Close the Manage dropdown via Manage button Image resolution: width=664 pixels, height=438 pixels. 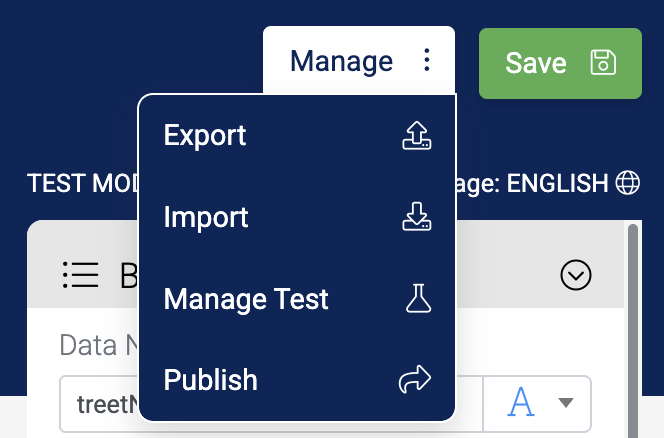pos(359,60)
